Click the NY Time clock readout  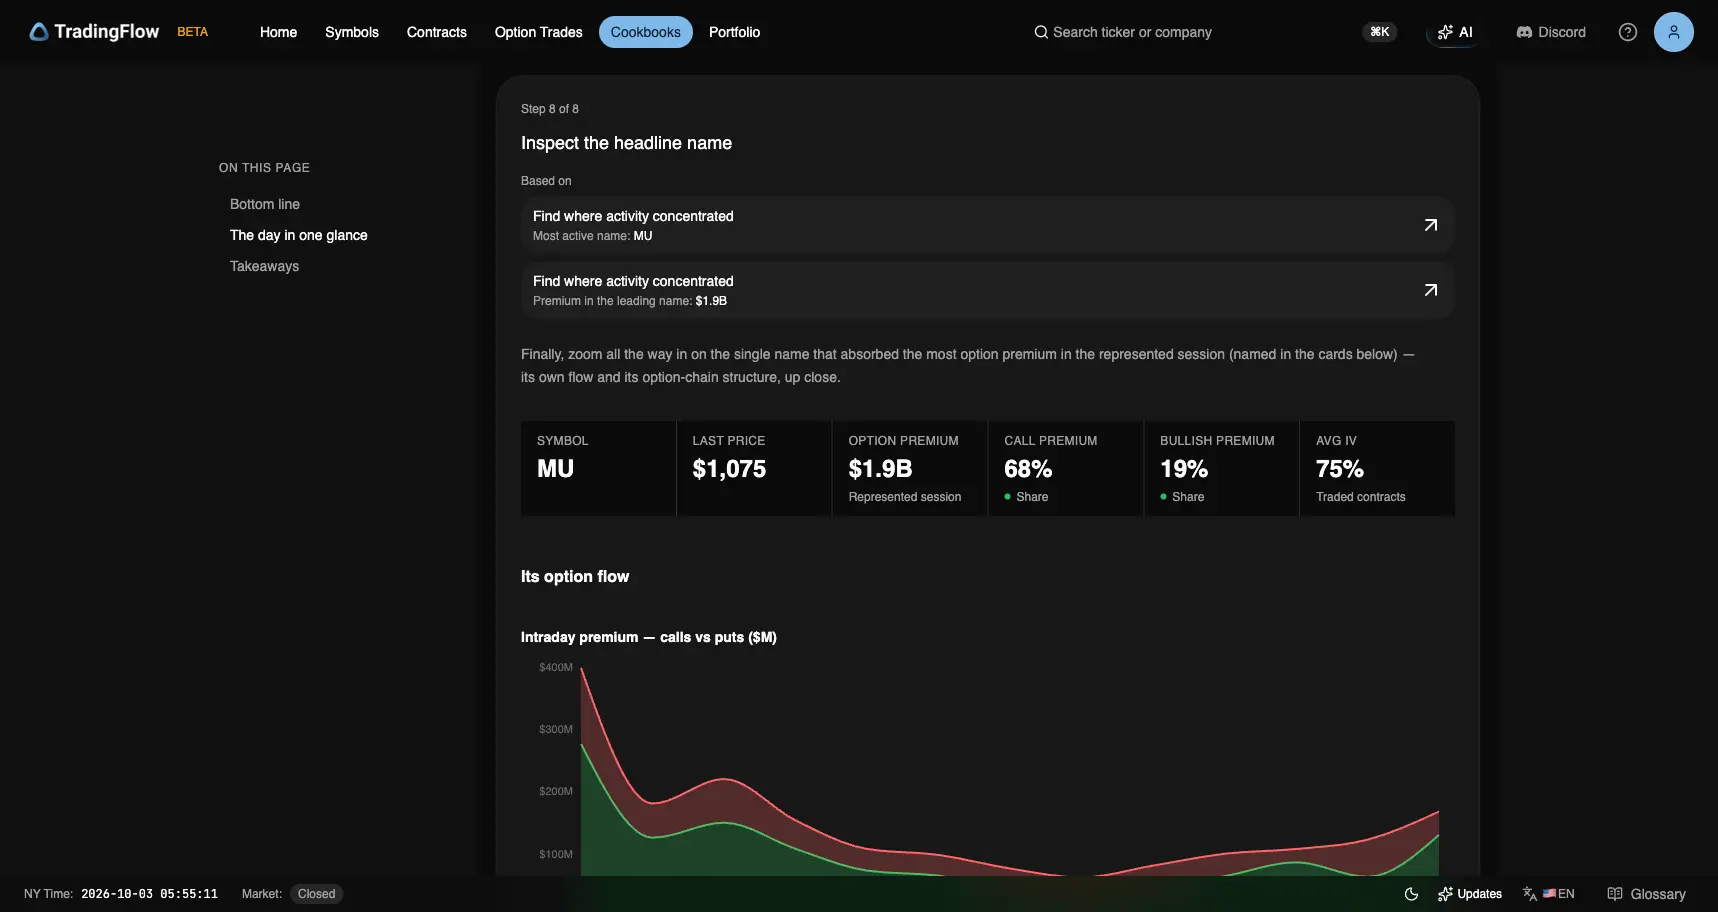click(x=149, y=894)
